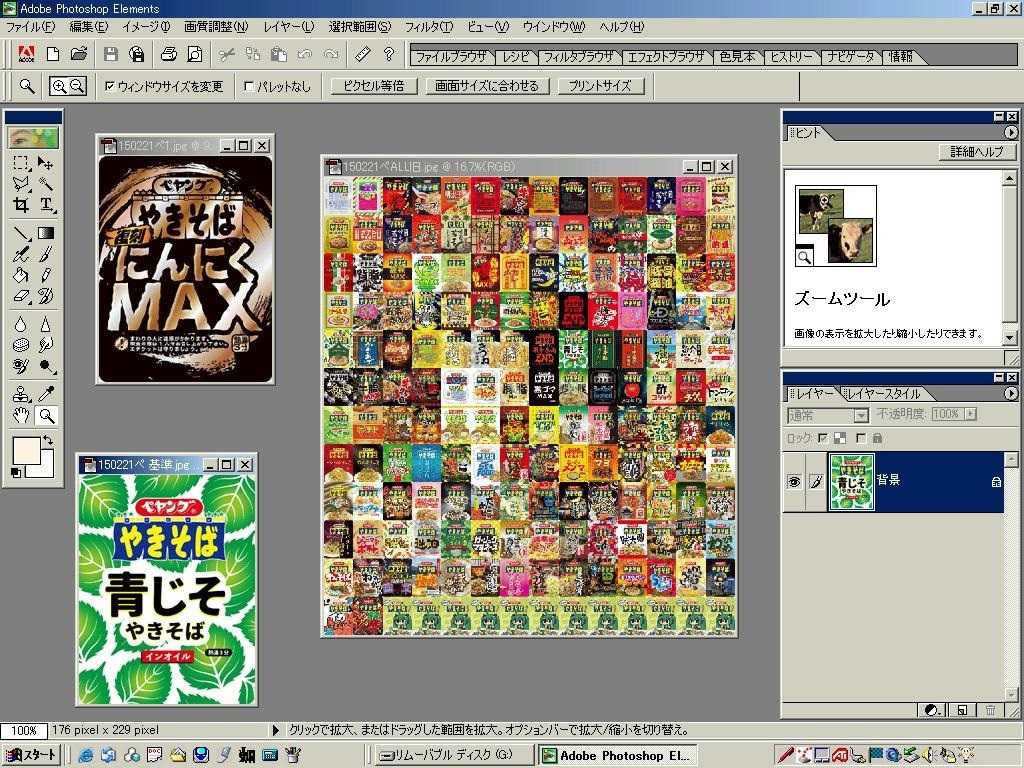Image resolution: width=1024 pixels, height=768 pixels.
Task: Choose the zoom-in magnifier option
Action: (x=59, y=86)
